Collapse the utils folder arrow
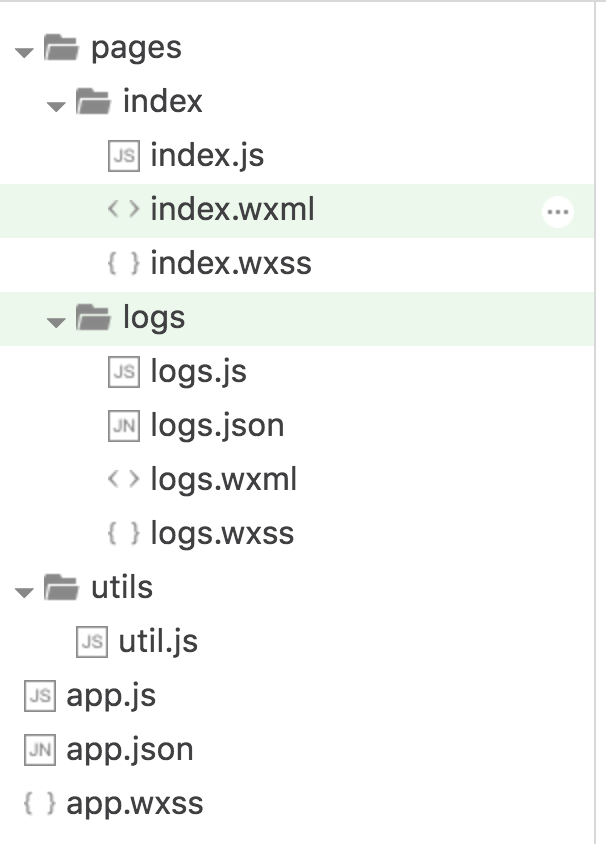This screenshot has width=606, height=844. (x=24, y=591)
